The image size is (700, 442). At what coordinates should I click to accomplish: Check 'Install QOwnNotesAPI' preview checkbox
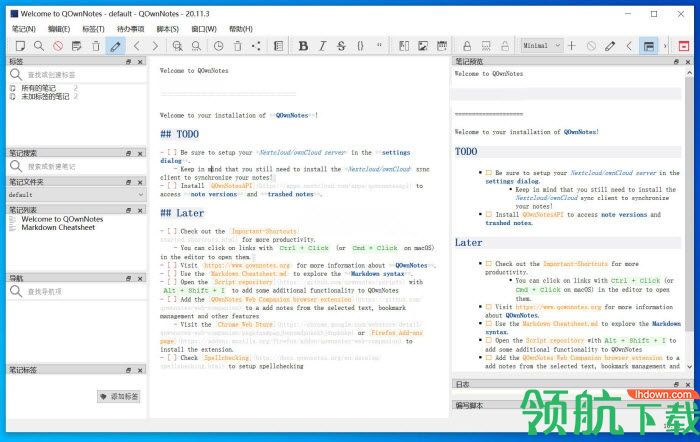[489, 215]
